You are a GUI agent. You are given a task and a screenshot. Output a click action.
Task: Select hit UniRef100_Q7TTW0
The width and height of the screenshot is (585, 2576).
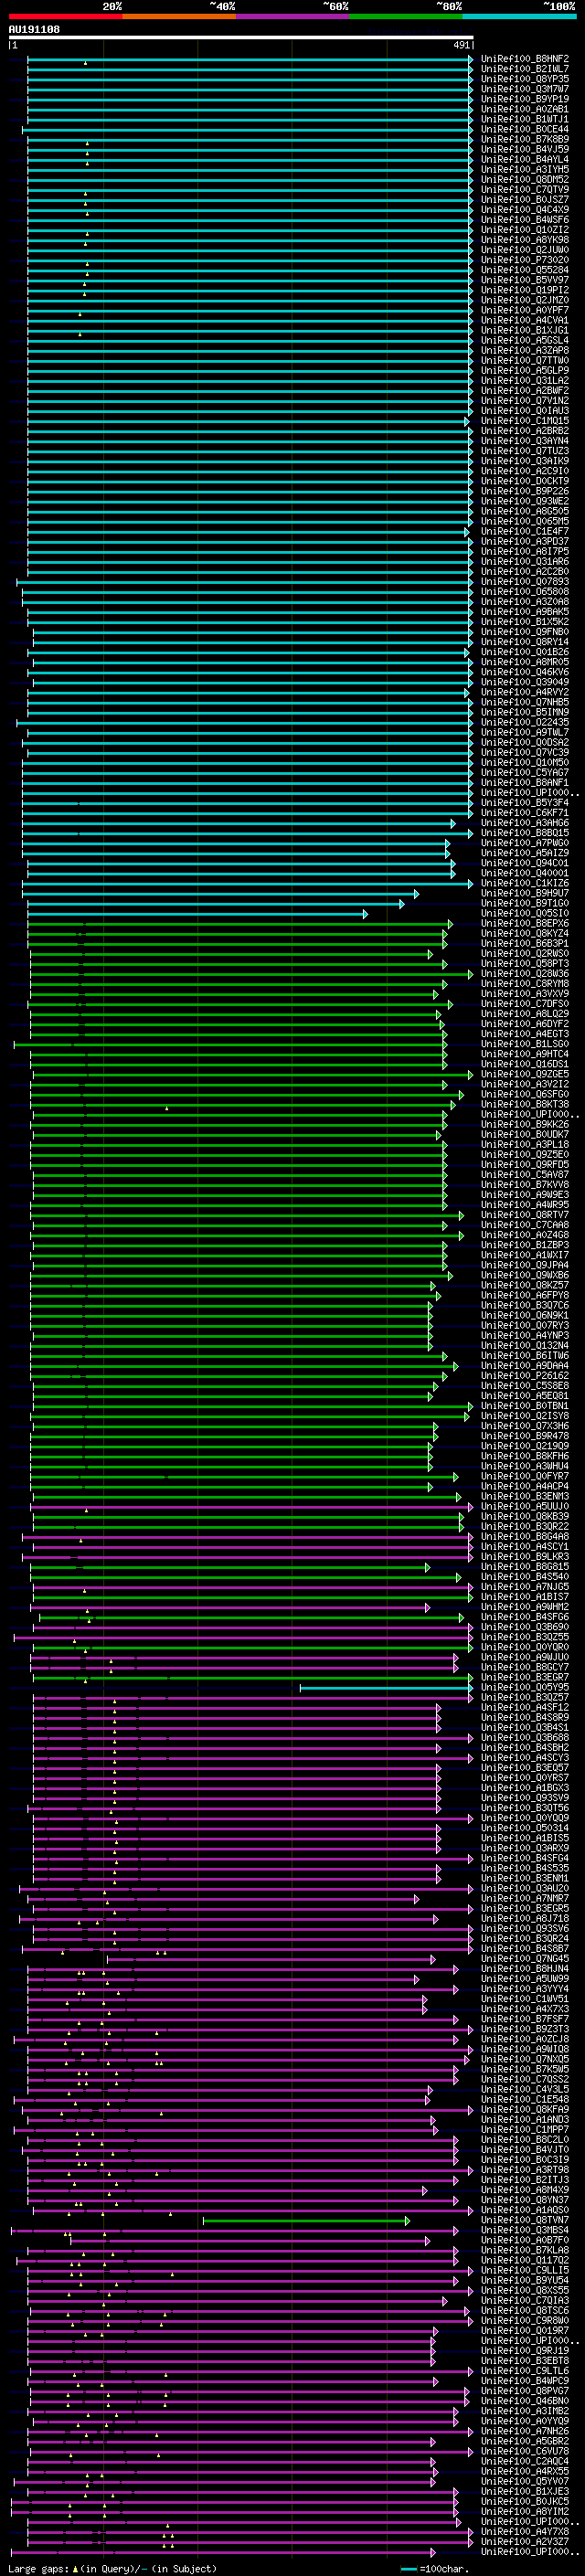coord(525,360)
